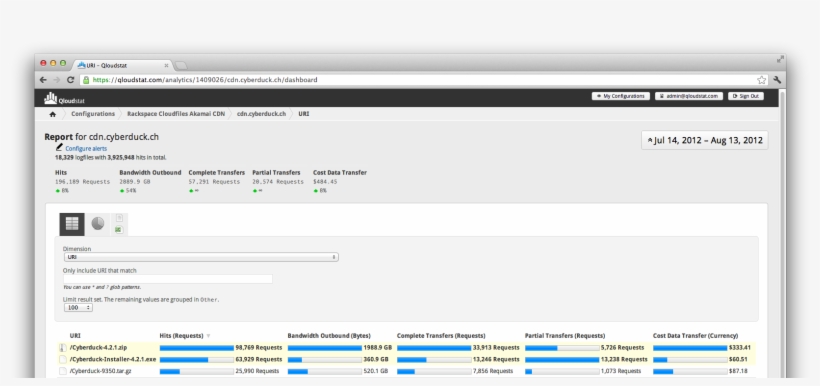This screenshot has height=386, width=820.
Task: Click the /Cyberduck-4.2.1.zip row name
Action: (x=98, y=348)
